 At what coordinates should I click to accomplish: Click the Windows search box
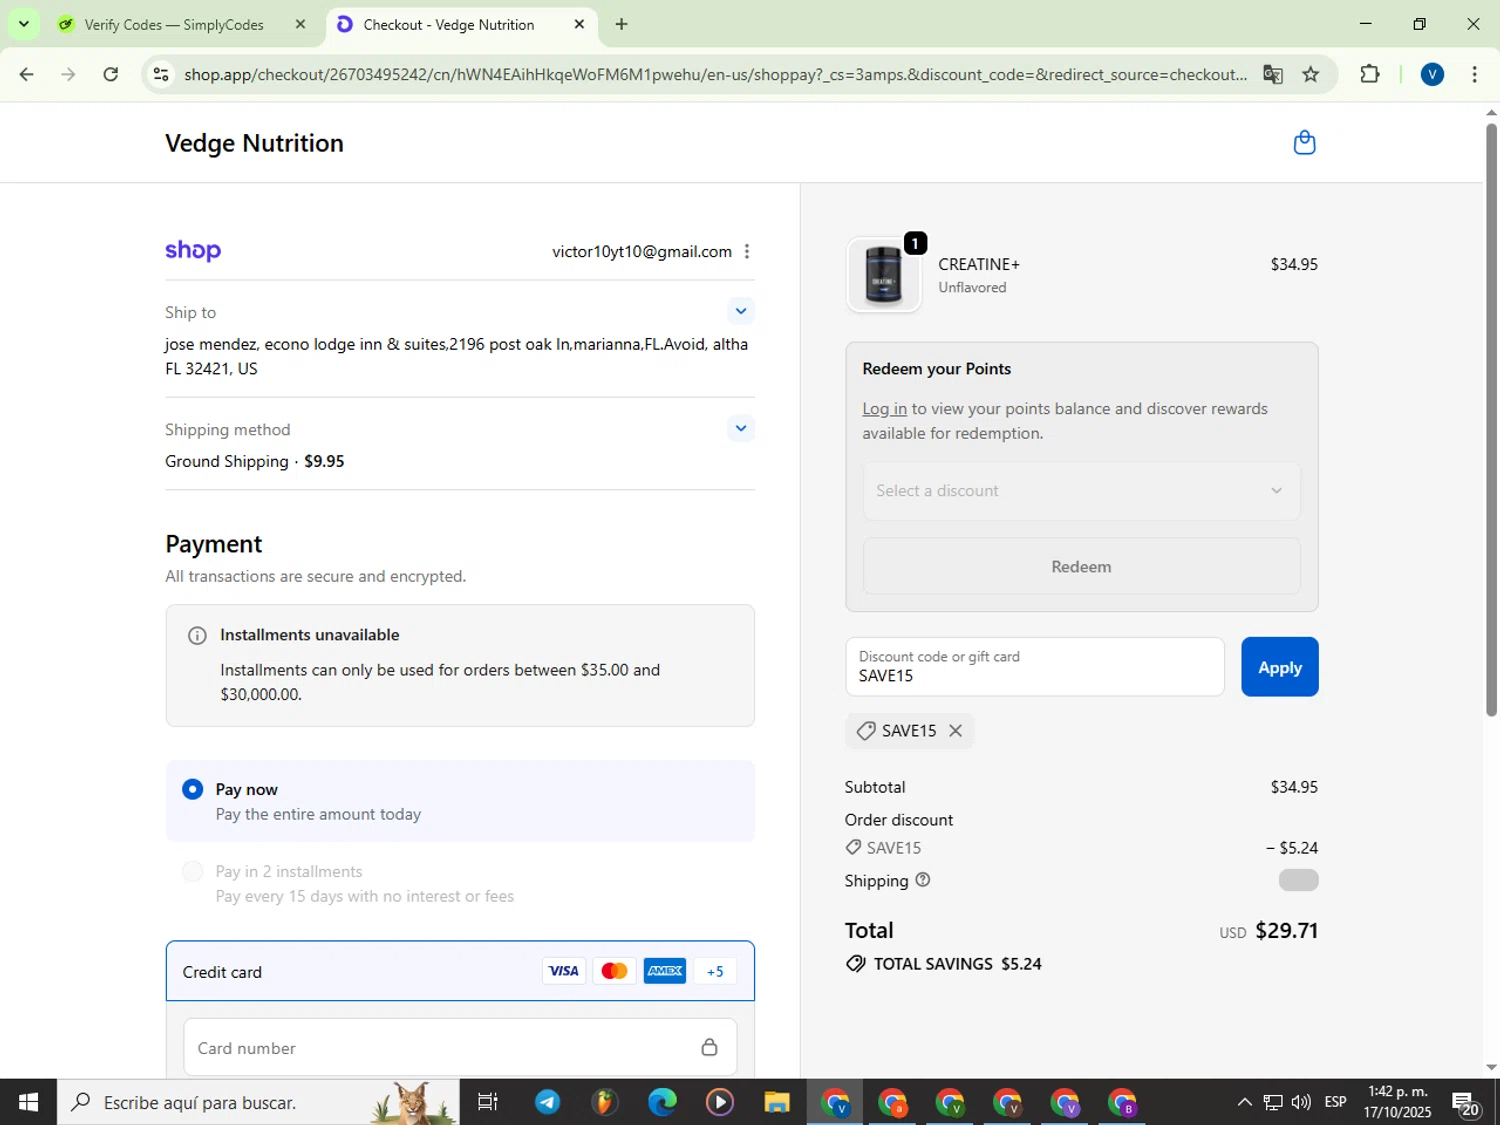[x=258, y=1102]
